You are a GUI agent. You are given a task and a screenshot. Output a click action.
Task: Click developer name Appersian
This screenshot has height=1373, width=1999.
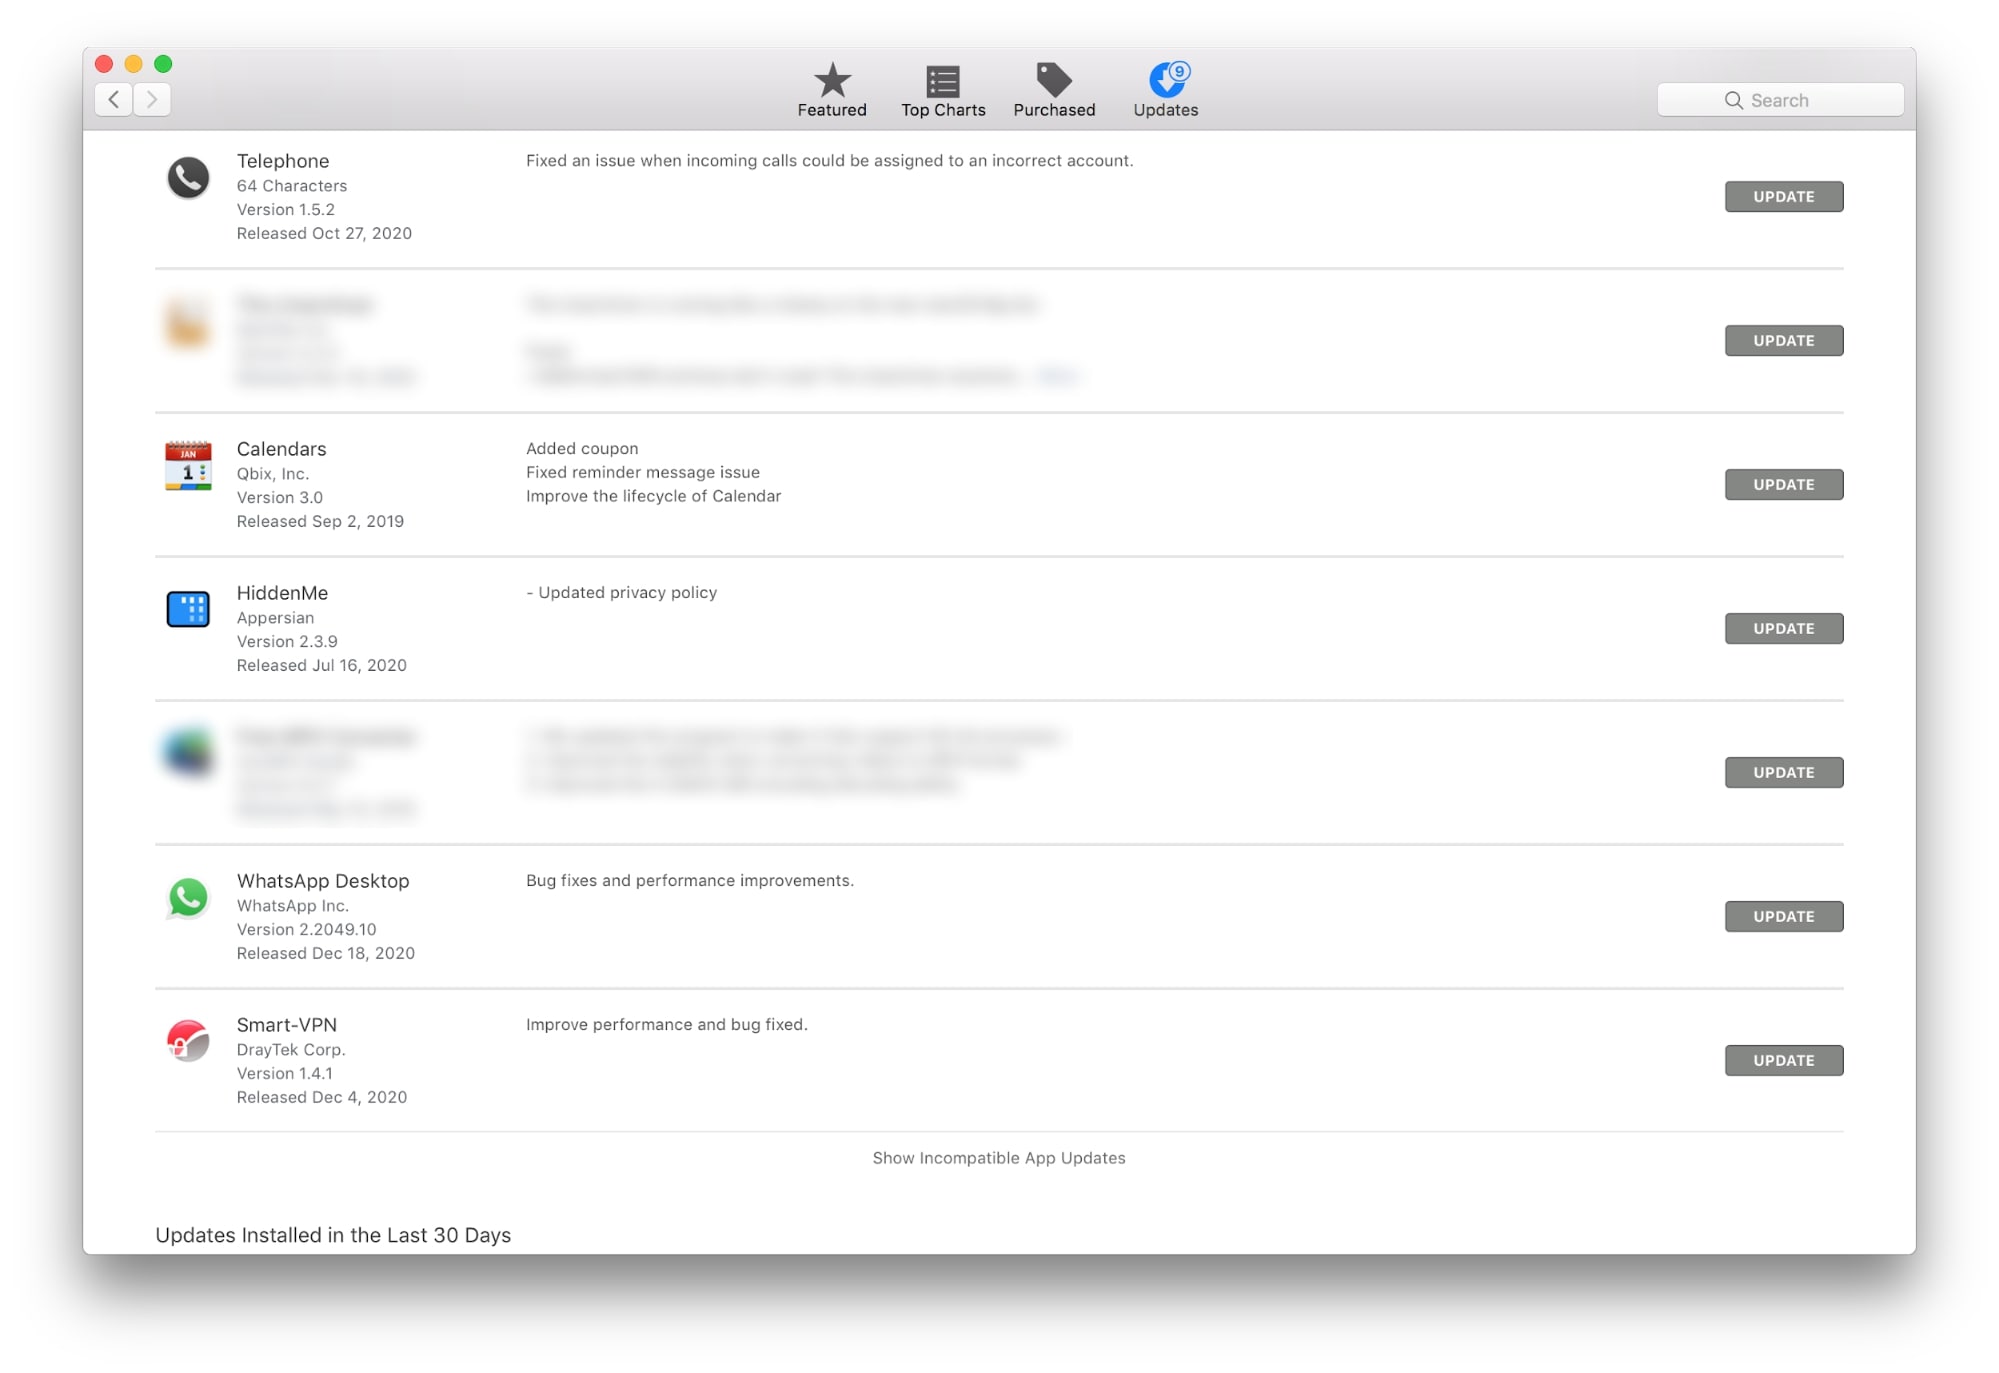pyautogui.click(x=275, y=618)
